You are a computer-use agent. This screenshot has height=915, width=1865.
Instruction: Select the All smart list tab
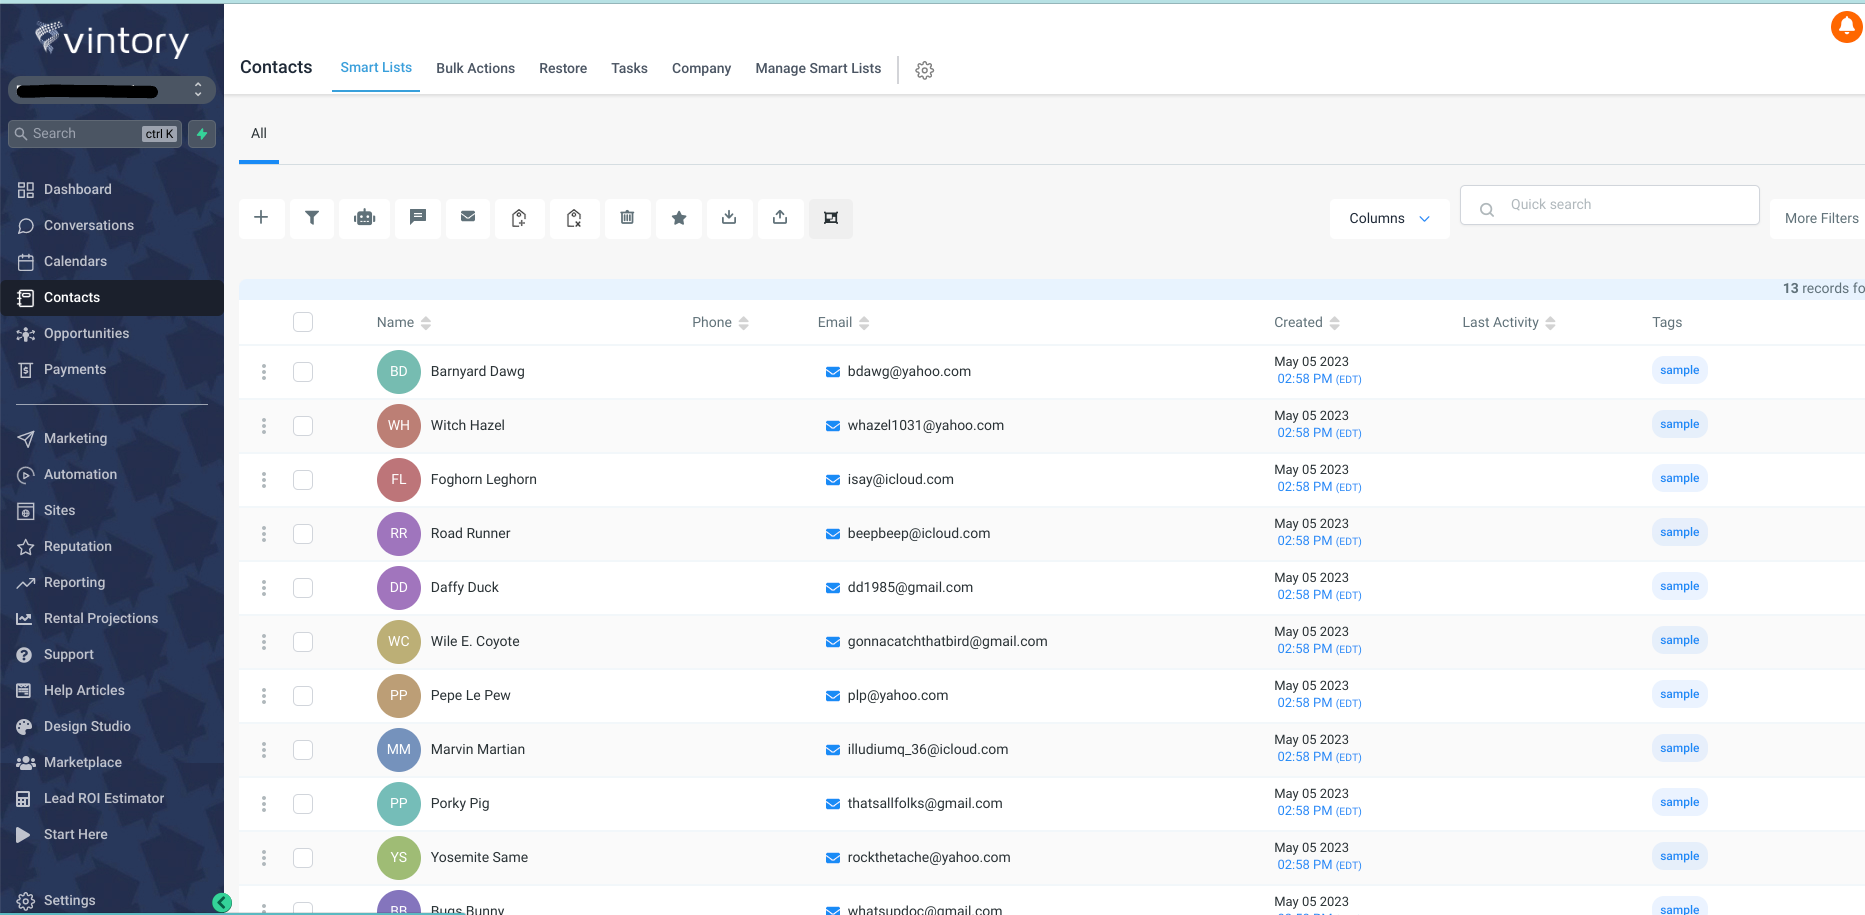259,134
